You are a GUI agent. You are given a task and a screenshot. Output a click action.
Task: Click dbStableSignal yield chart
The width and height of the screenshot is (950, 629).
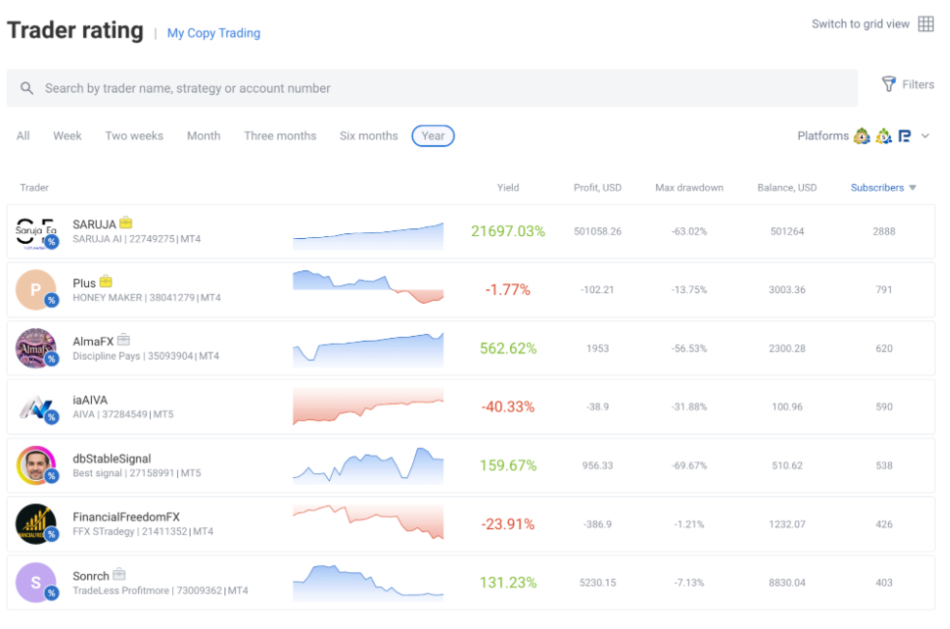click(x=368, y=465)
